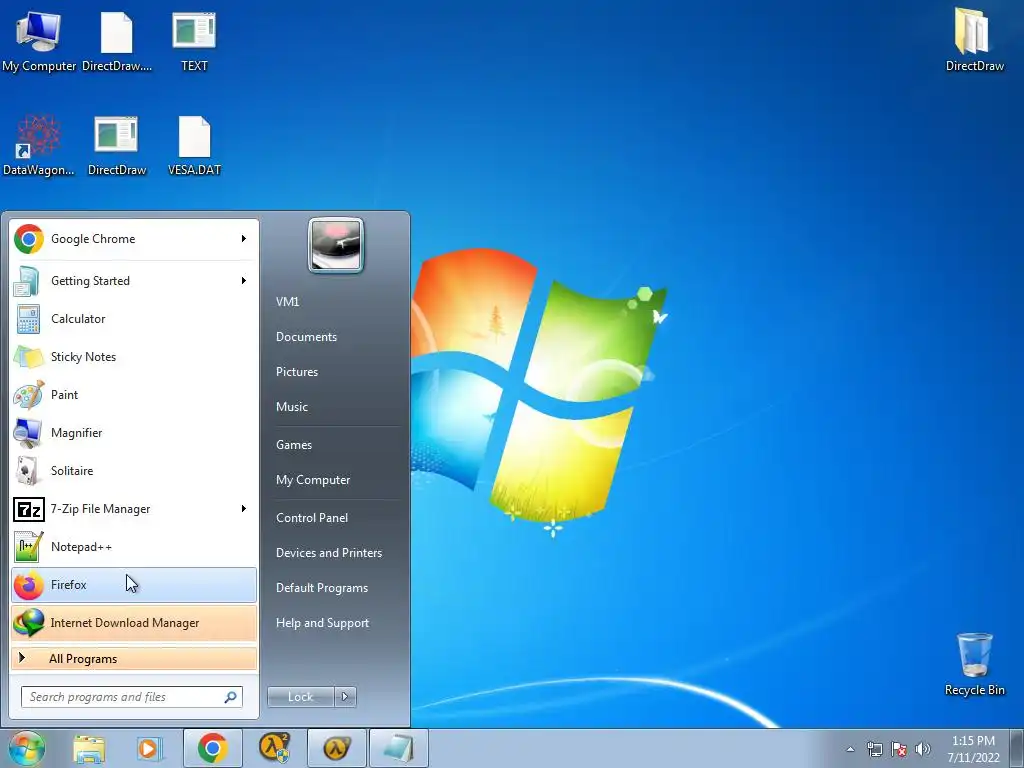
Task: Launch Notepad++ from the Start menu
Action: [134, 547]
